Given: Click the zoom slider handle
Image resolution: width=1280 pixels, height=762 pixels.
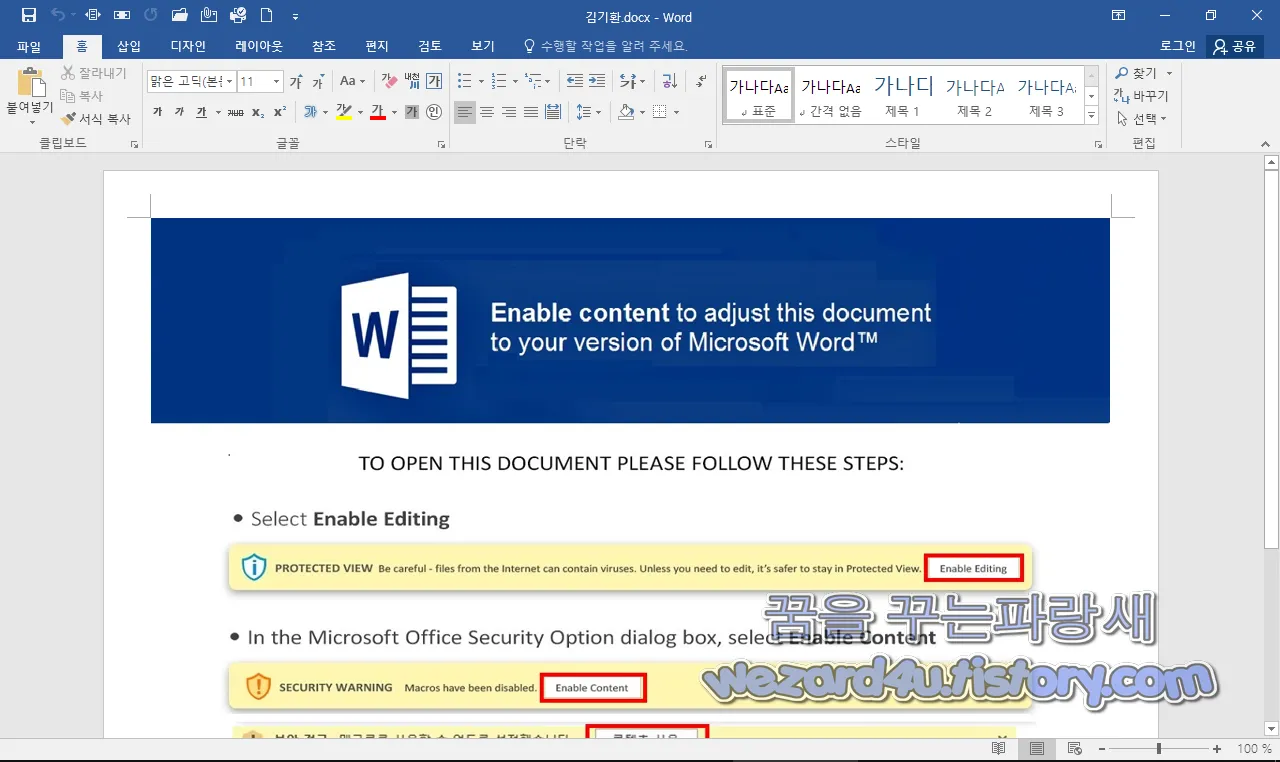Looking at the screenshot, I should point(1158,749).
